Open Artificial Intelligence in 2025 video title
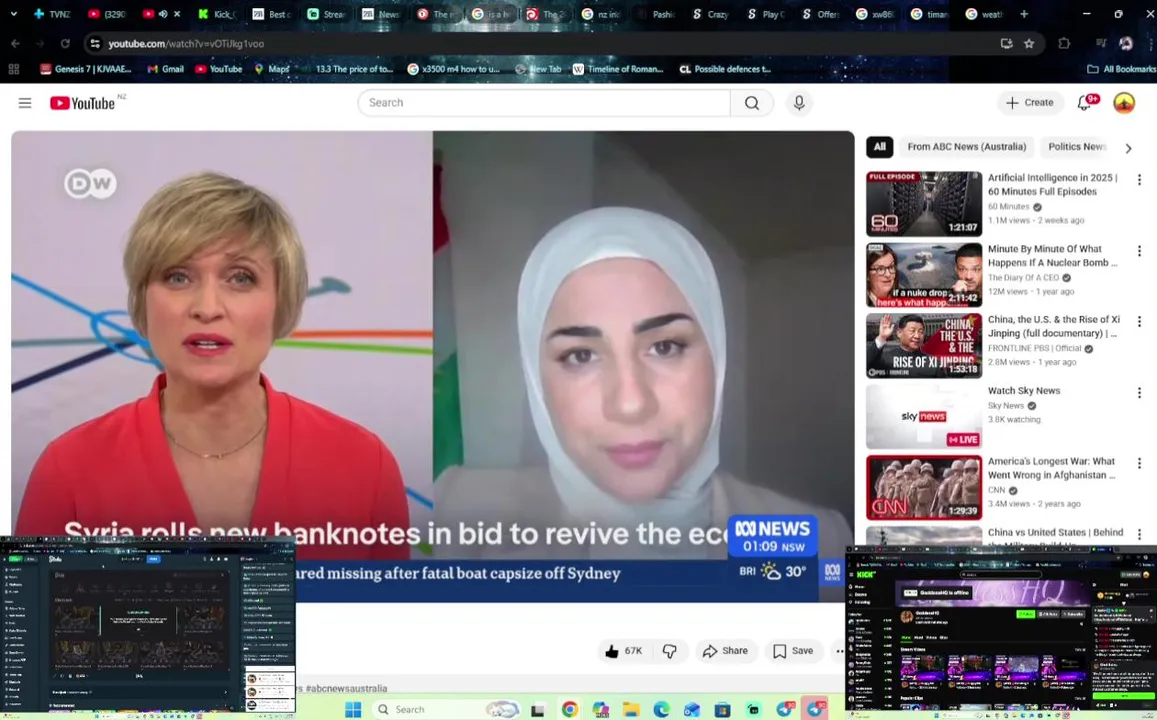Screen dimensions: 1157x720 (x=1052, y=184)
